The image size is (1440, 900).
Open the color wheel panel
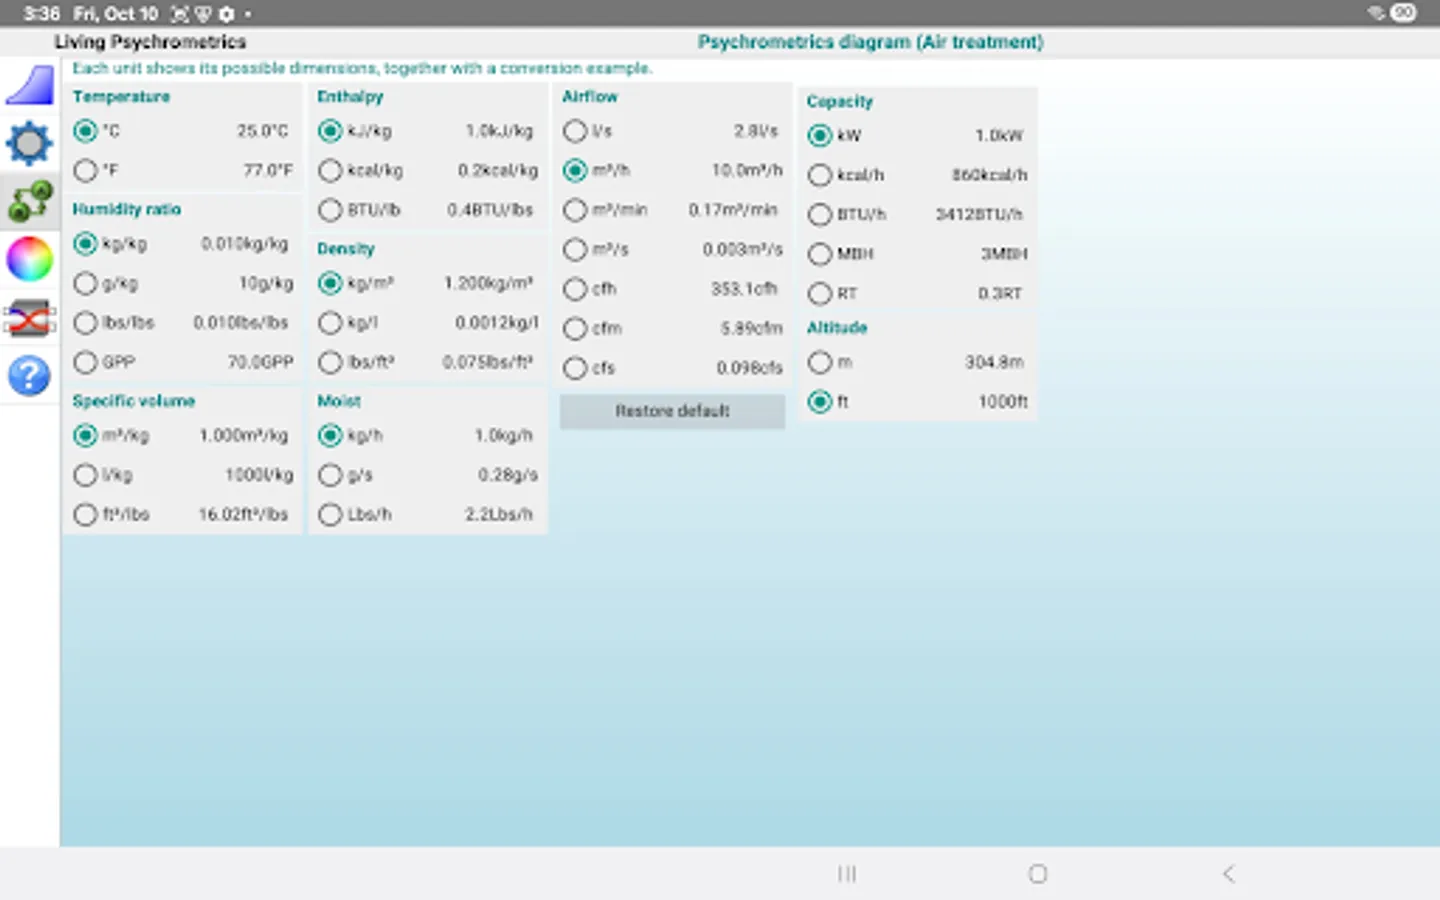(29, 259)
